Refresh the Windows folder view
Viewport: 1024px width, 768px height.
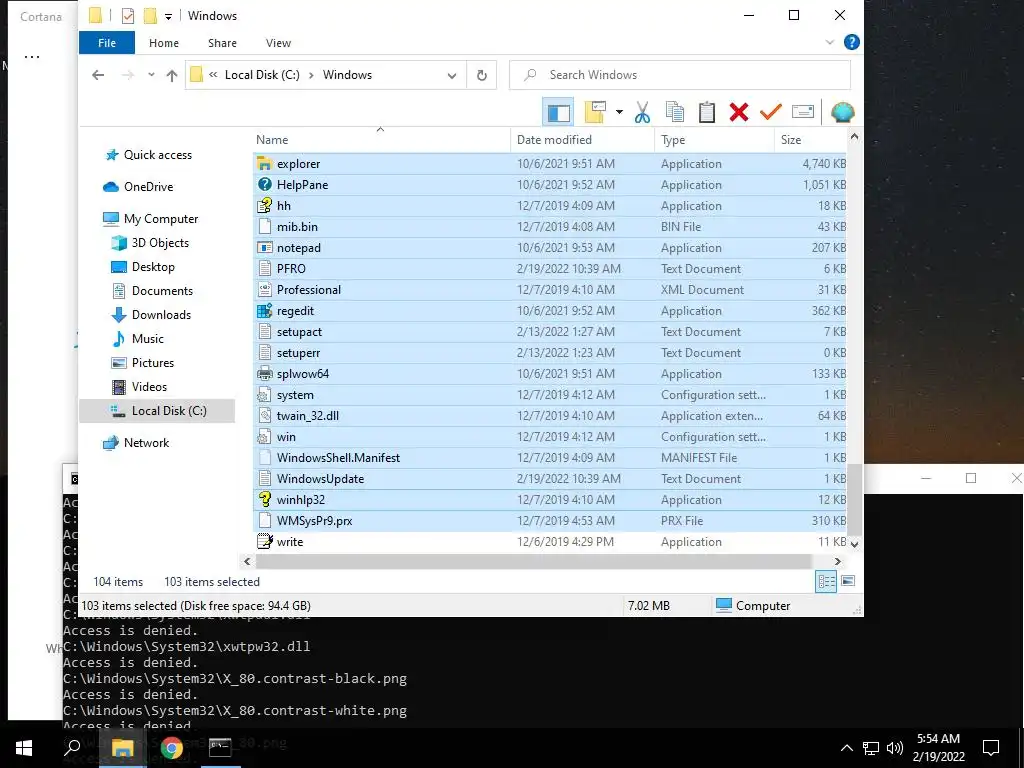[482, 75]
